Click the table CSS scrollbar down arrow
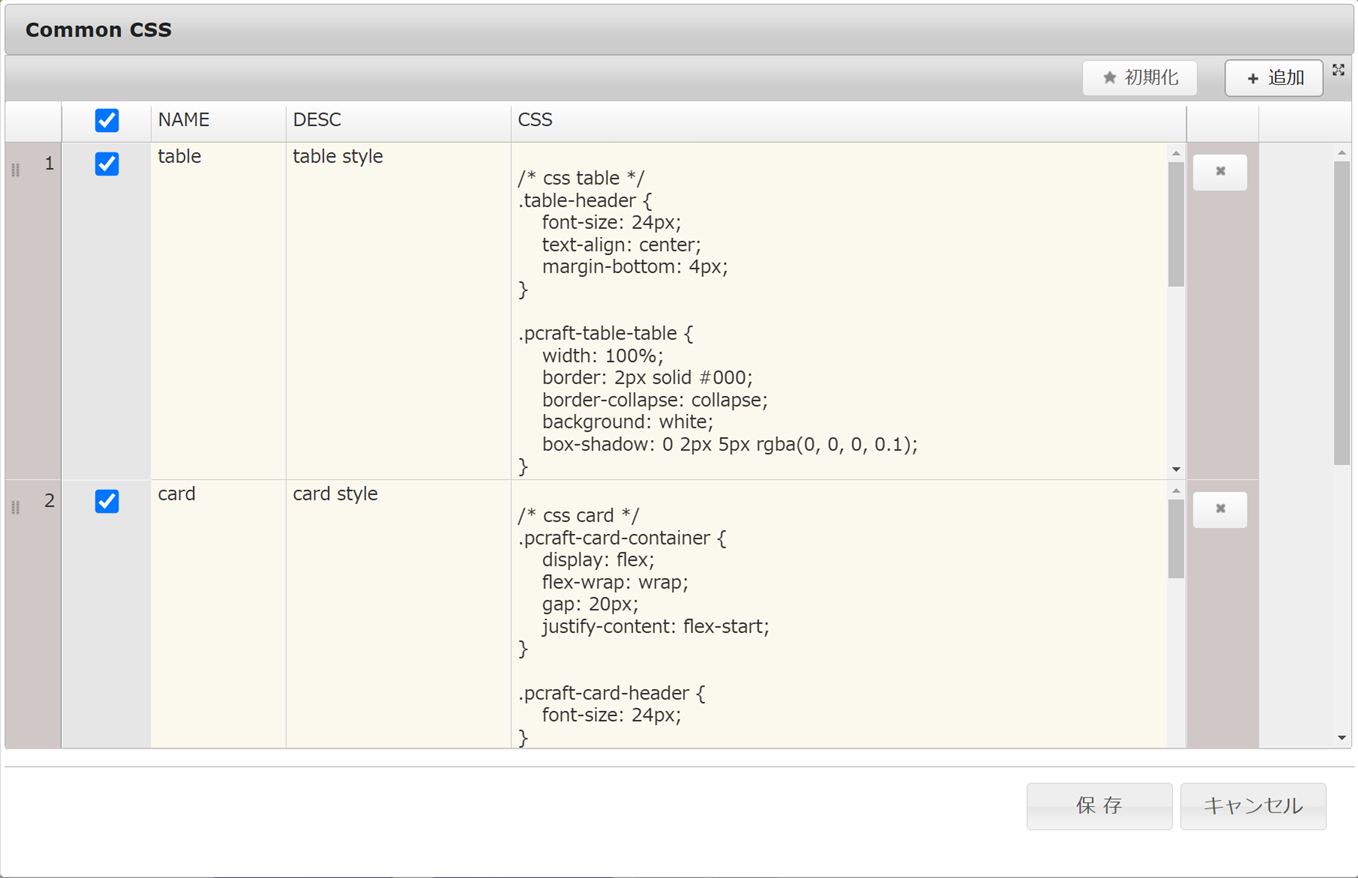Viewport: 1358px width, 878px height. click(1176, 469)
